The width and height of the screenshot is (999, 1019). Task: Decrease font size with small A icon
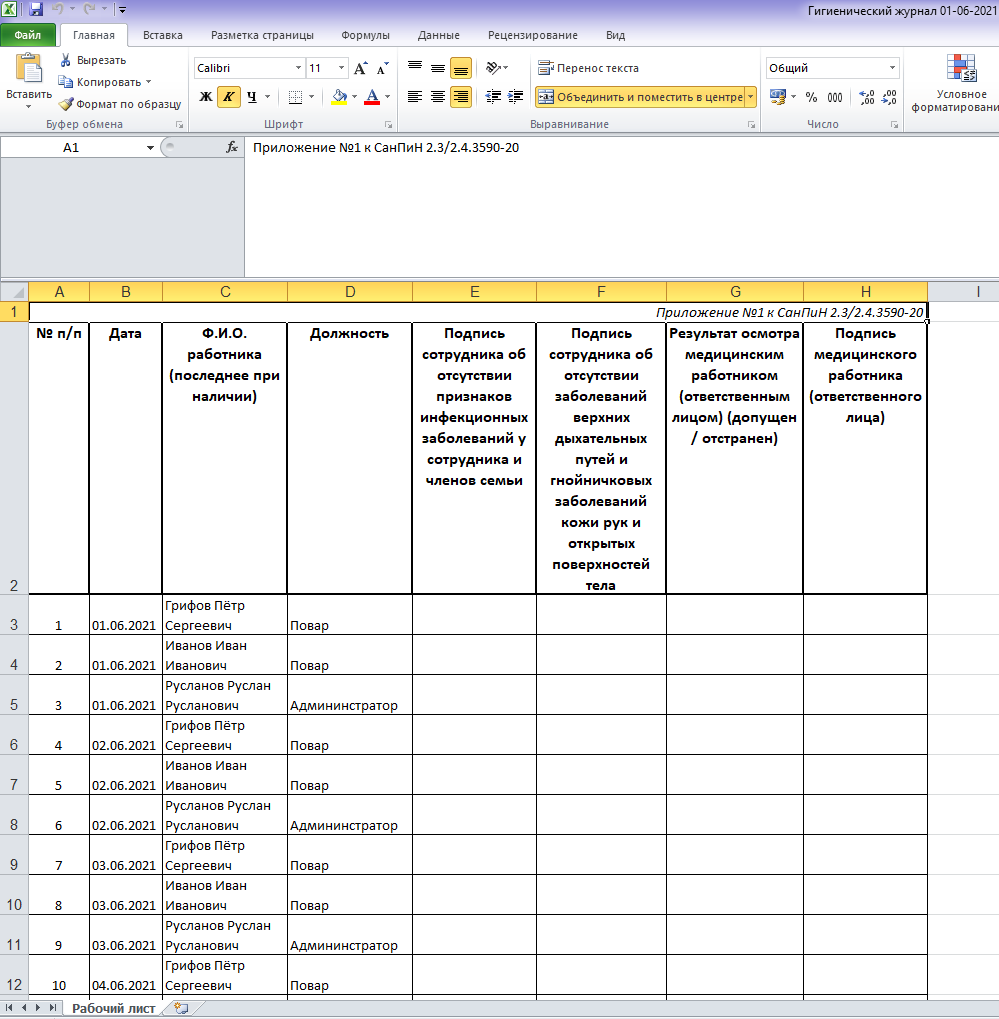coord(383,68)
